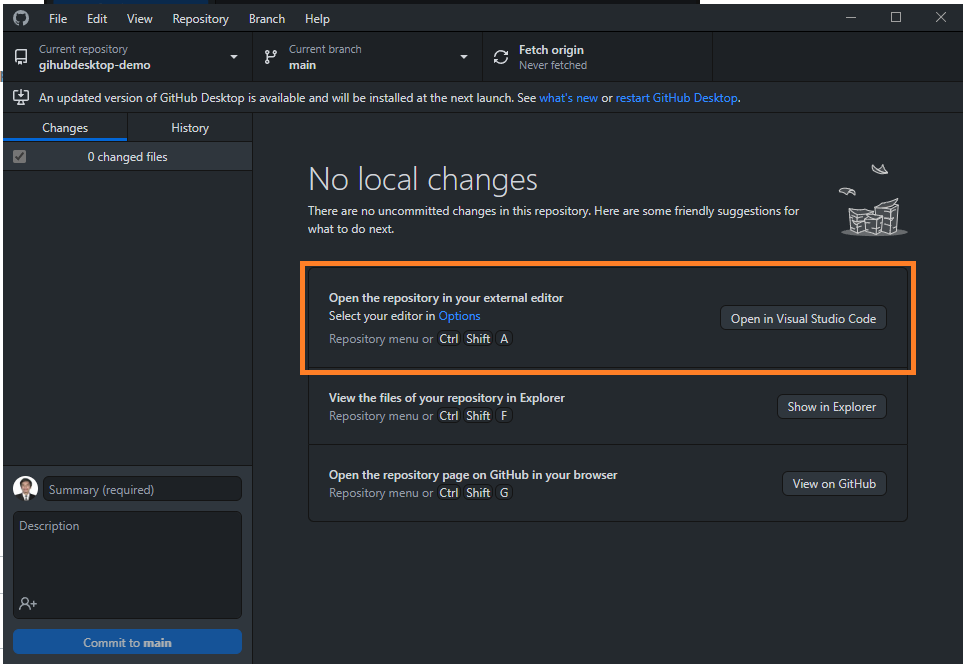The height and width of the screenshot is (668, 965).
Task: Expand the Current repository dropdown
Action: coord(128,57)
